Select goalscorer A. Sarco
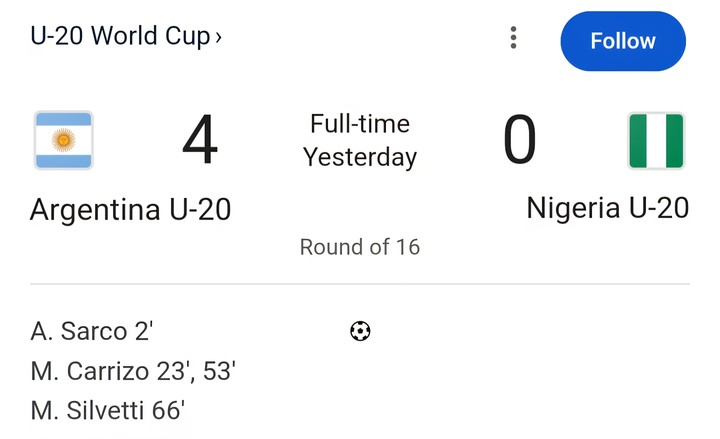This screenshot has height=439, width=720. pyautogui.click(x=79, y=331)
